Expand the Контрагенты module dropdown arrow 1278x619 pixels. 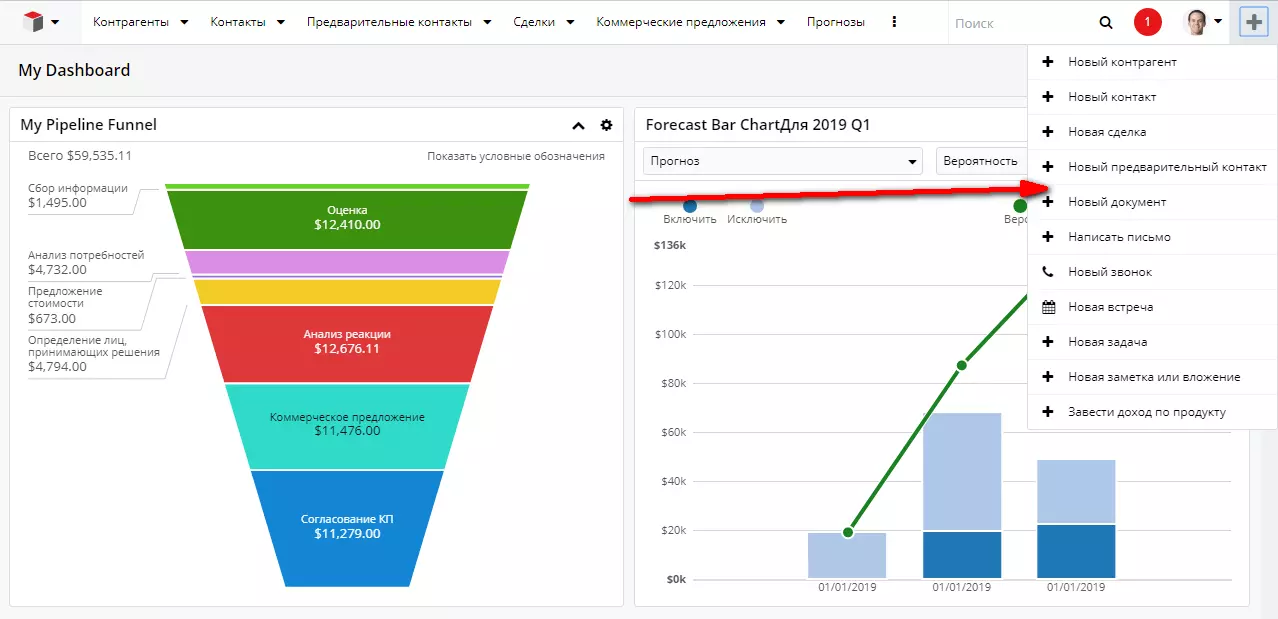[184, 22]
